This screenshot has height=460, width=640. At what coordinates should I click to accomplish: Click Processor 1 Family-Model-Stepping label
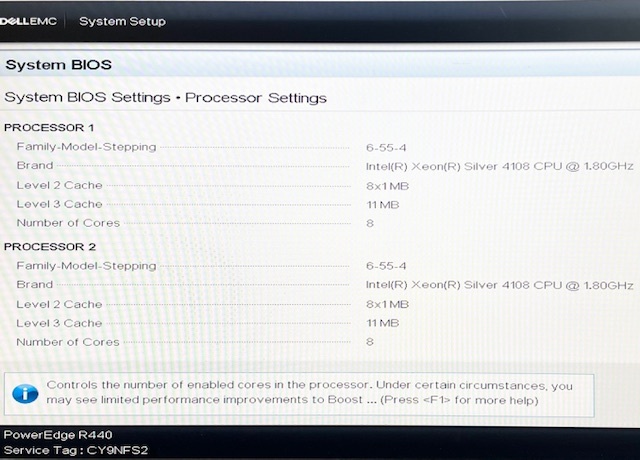[87, 147]
